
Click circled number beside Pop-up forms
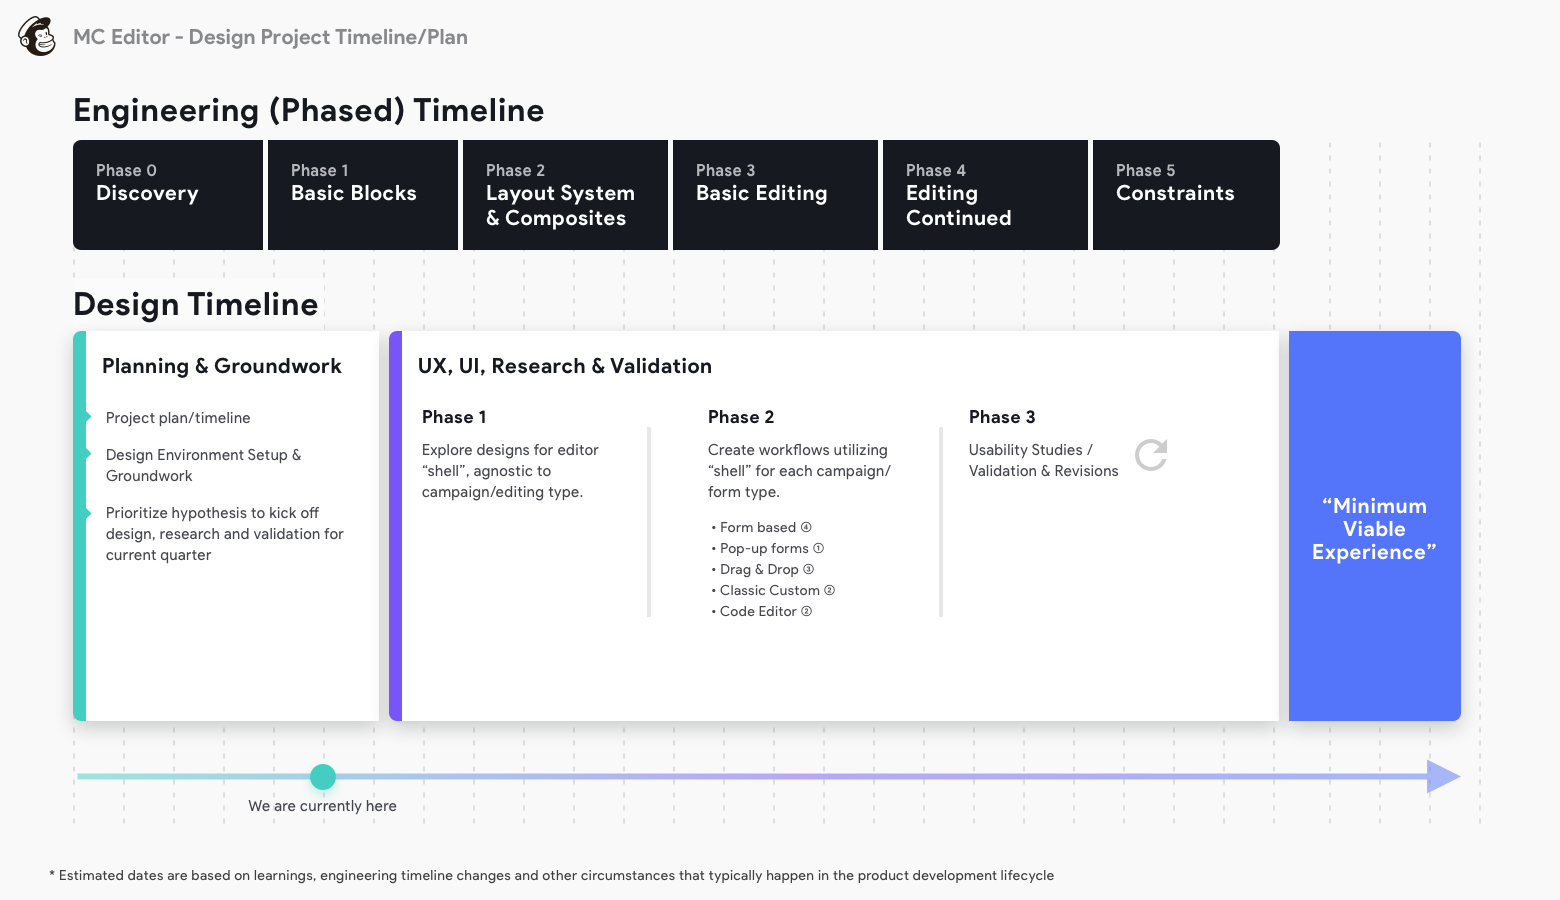coord(818,548)
